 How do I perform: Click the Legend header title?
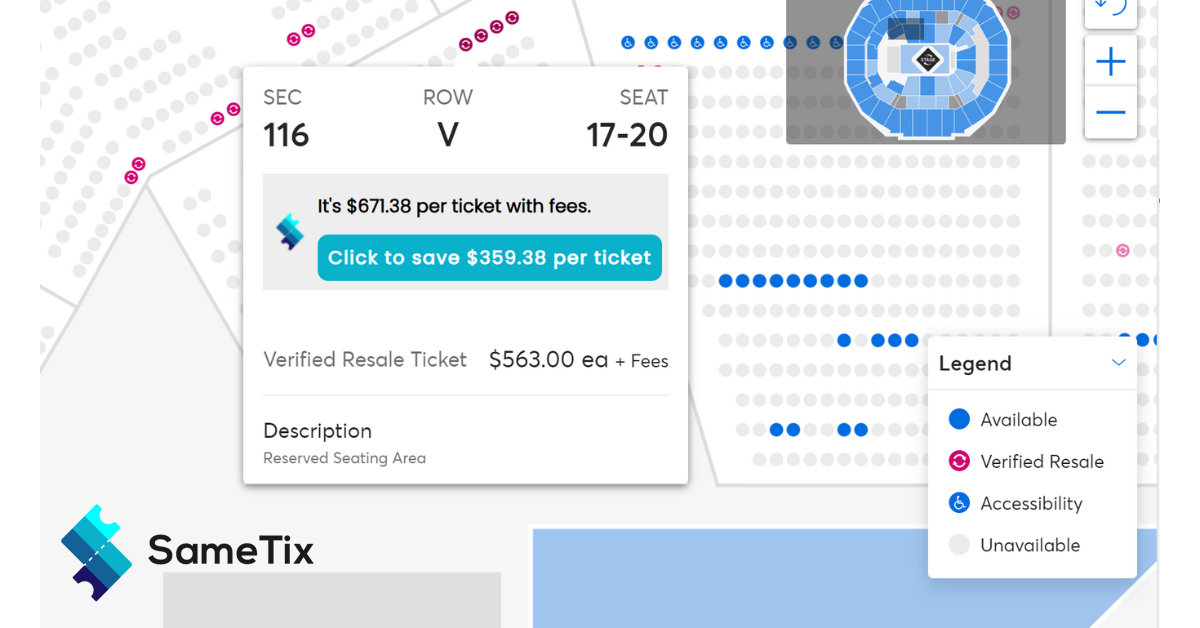tap(975, 364)
